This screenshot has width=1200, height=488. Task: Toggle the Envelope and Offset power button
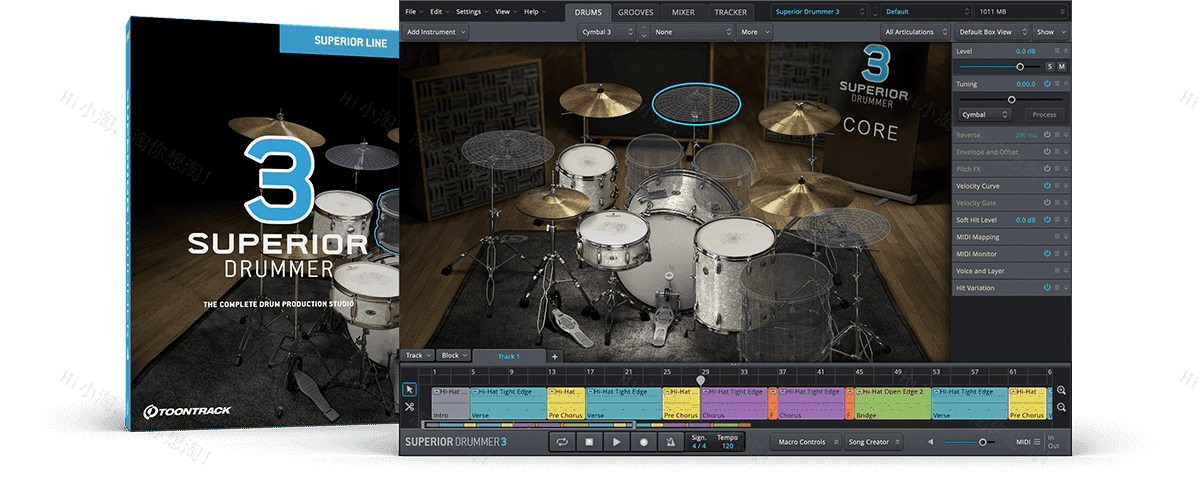(1047, 152)
